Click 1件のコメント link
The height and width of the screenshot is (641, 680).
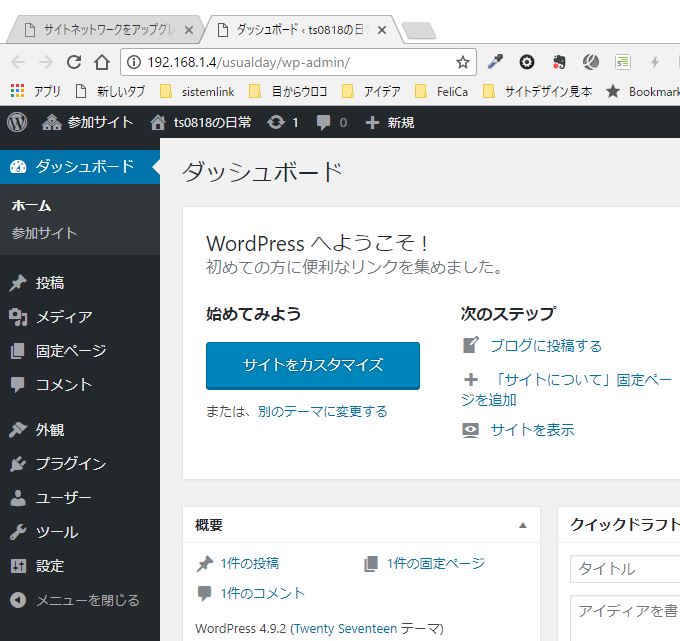pos(262,593)
